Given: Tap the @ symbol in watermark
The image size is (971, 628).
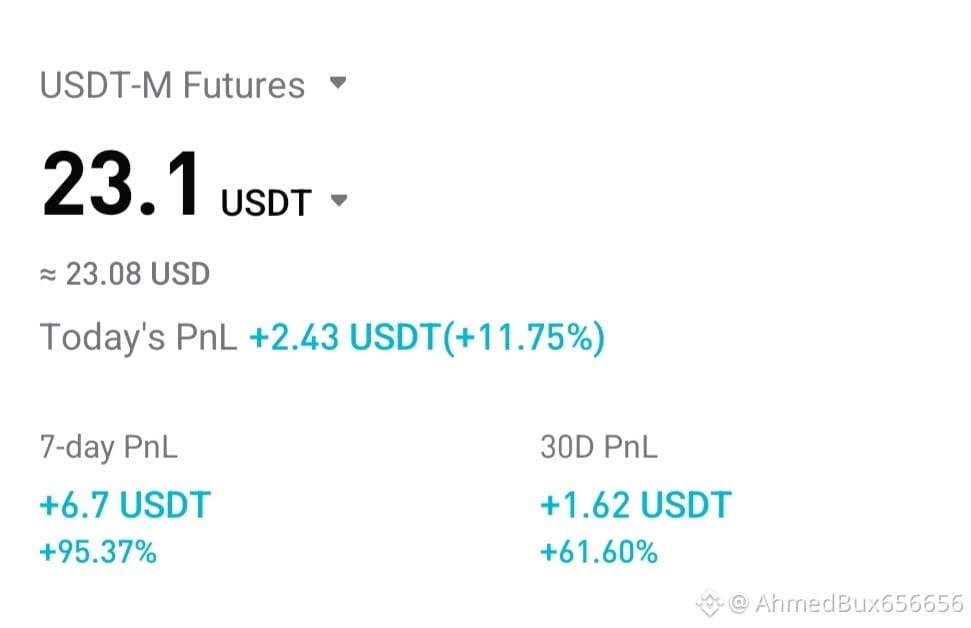Looking at the screenshot, I should [x=739, y=603].
